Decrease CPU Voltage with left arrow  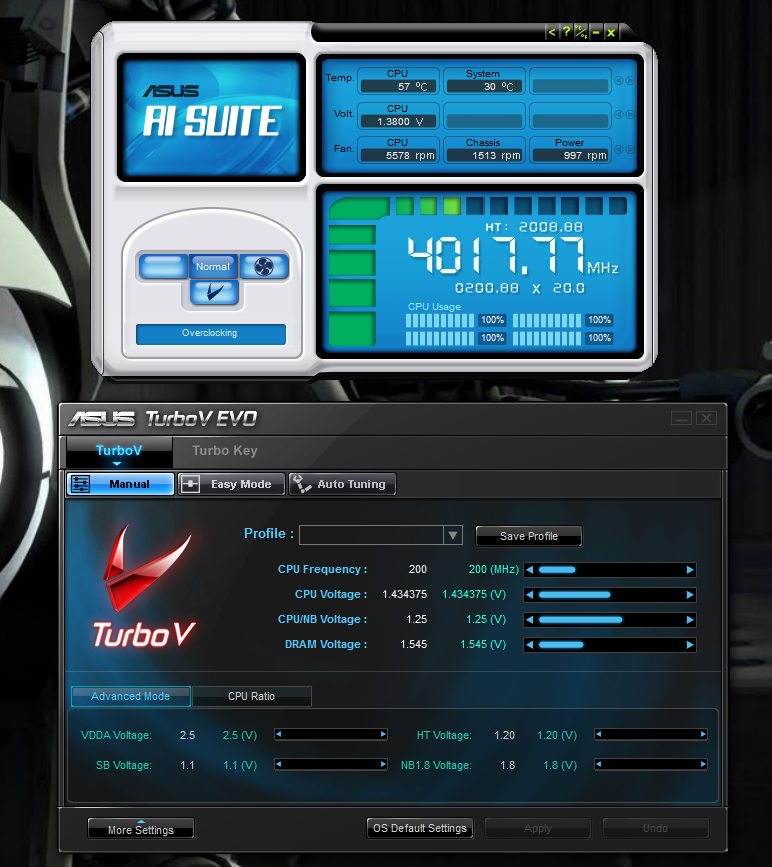click(530, 595)
